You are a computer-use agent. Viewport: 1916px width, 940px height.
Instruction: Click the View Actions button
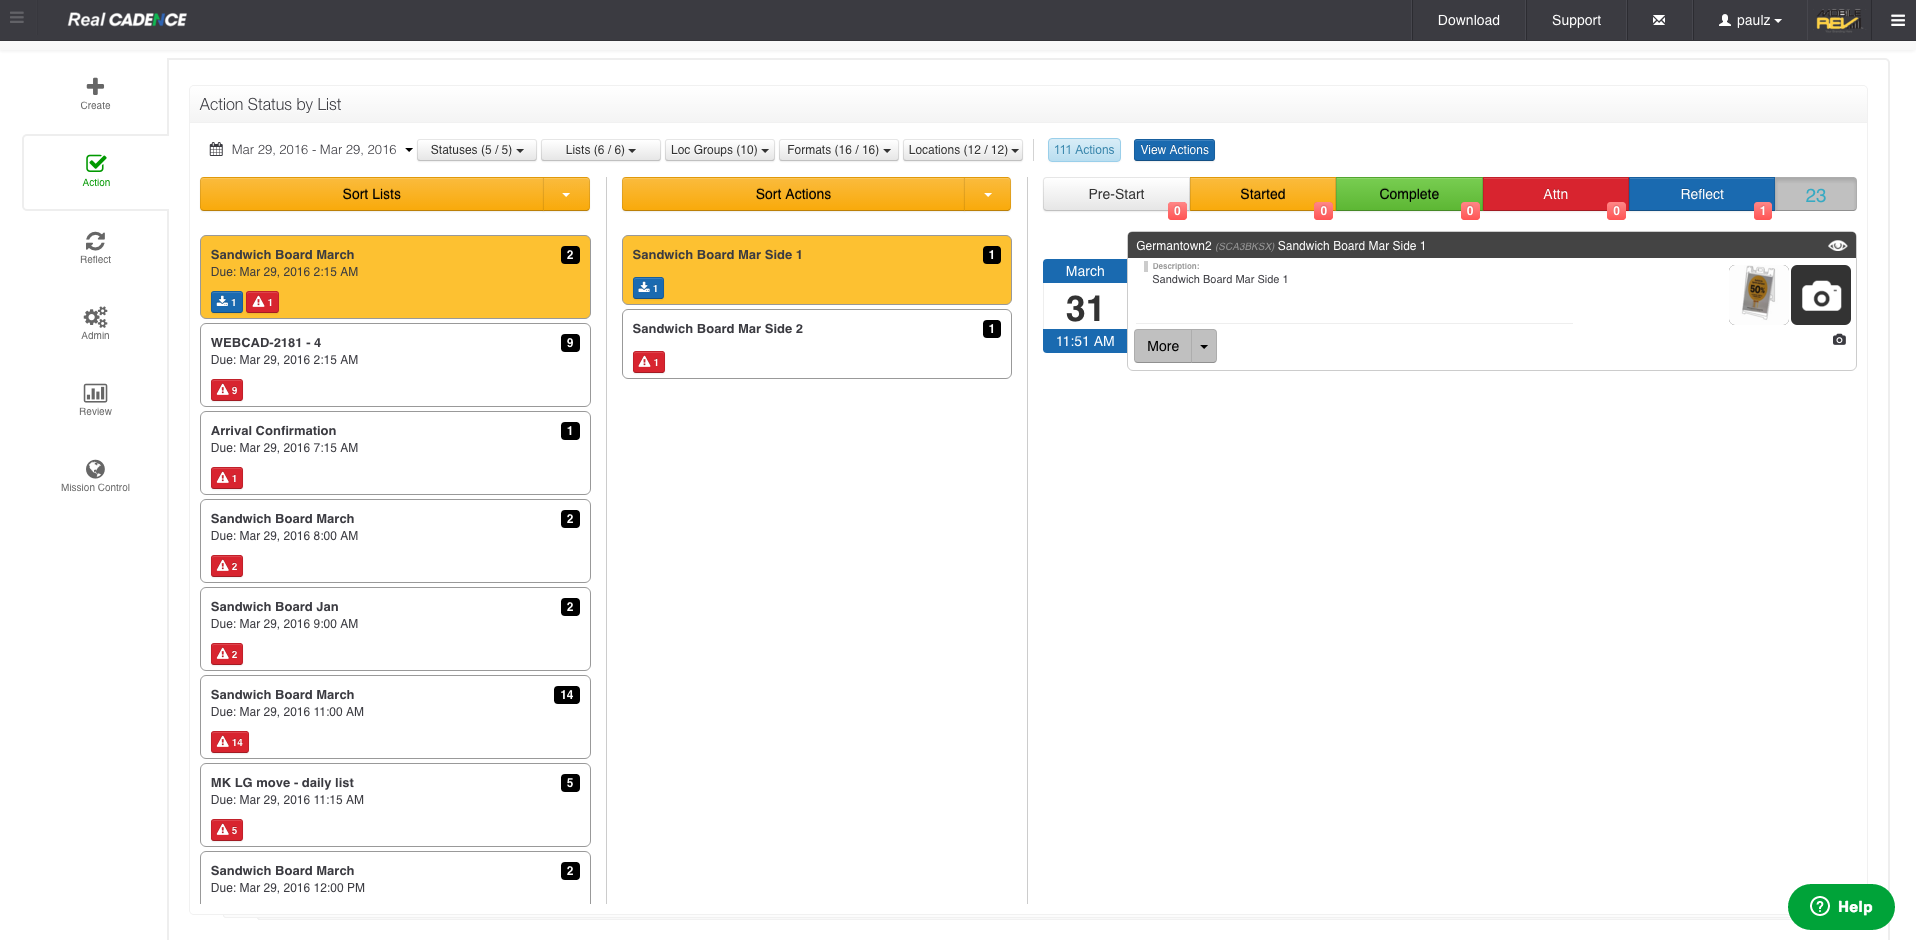coord(1174,150)
